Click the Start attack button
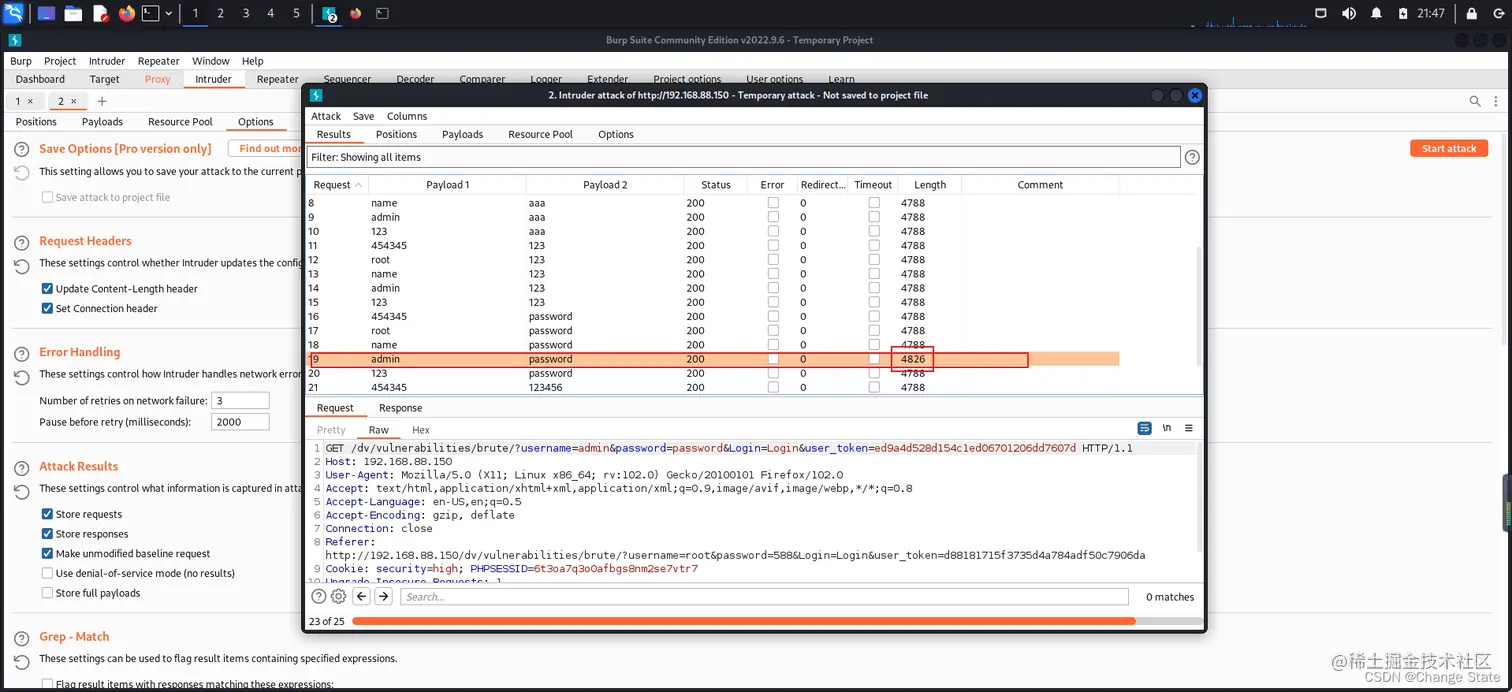The width and height of the screenshot is (1512, 692). (x=1449, y=148)
